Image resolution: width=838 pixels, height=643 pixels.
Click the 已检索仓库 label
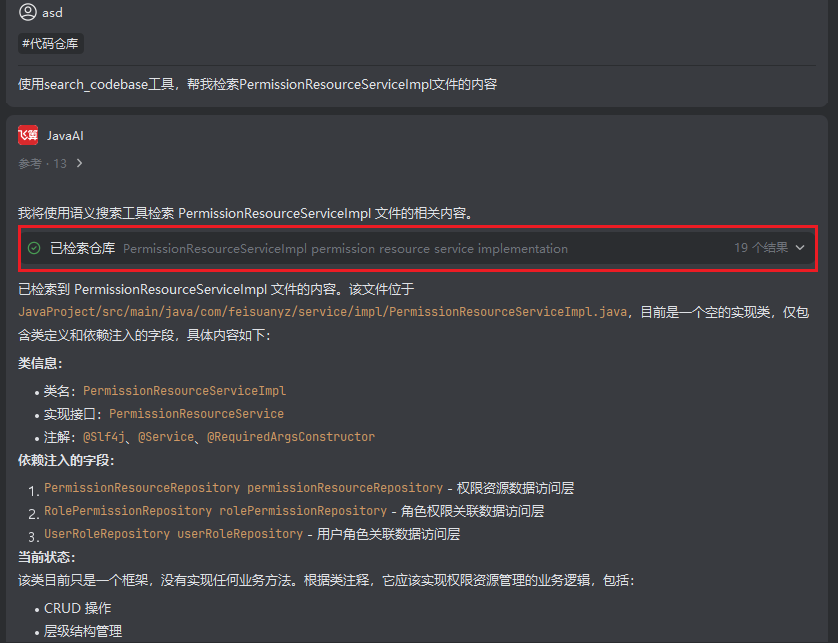click(83, 248)
